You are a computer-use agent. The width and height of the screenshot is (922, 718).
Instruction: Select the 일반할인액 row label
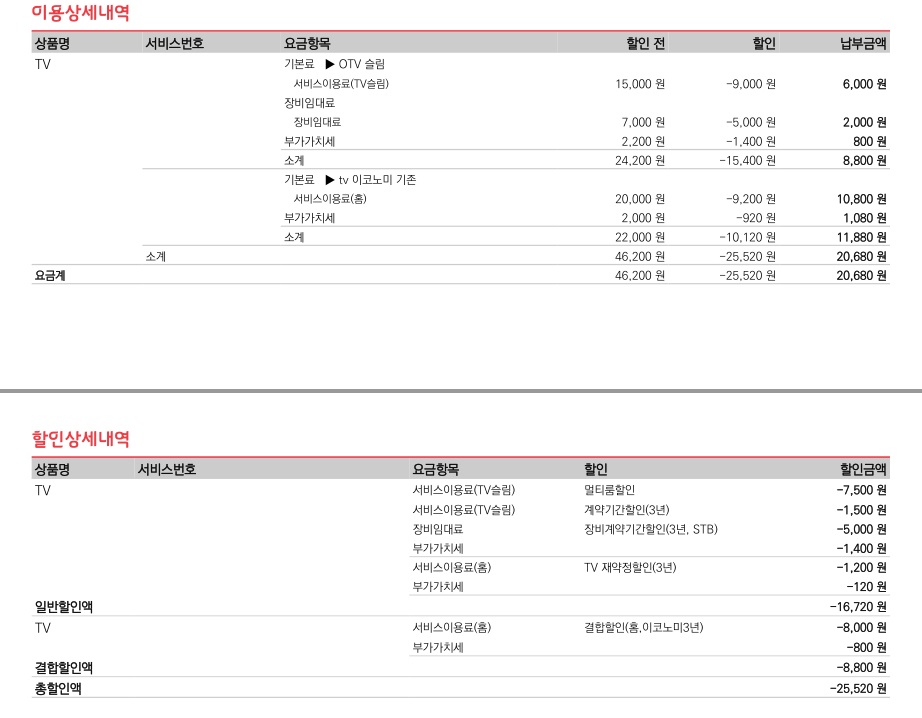[63, 606]
